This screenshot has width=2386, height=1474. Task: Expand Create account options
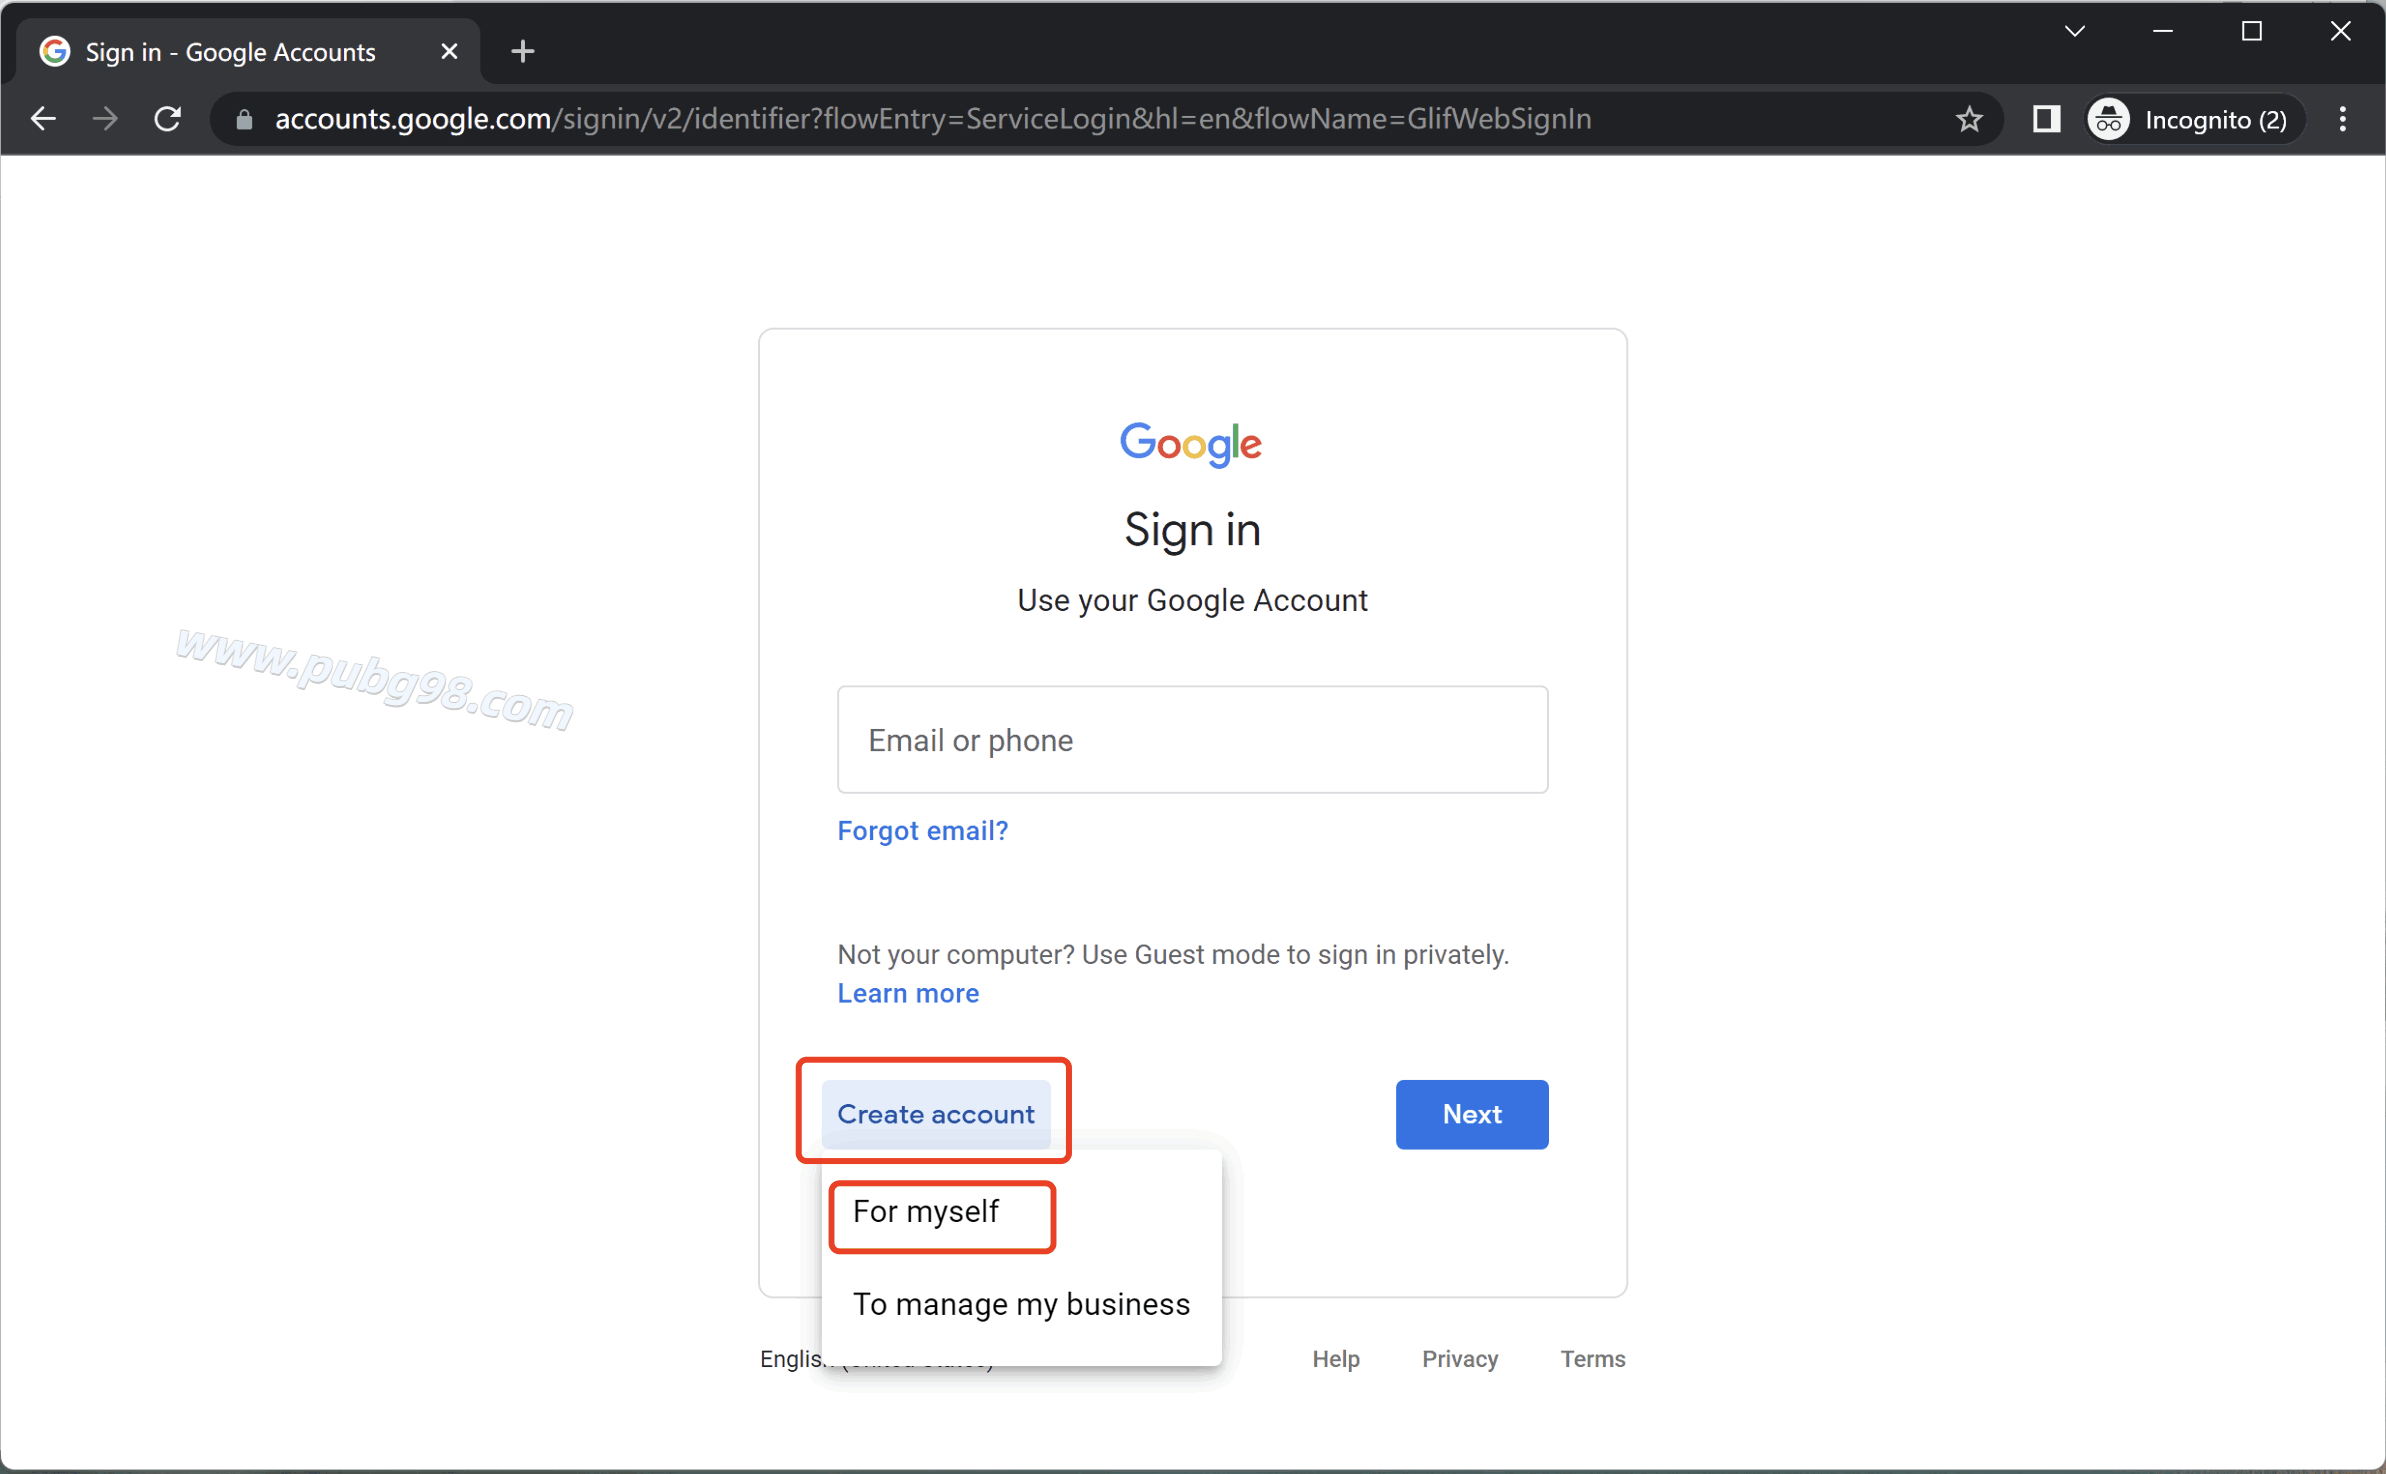tap(934, 1114)
